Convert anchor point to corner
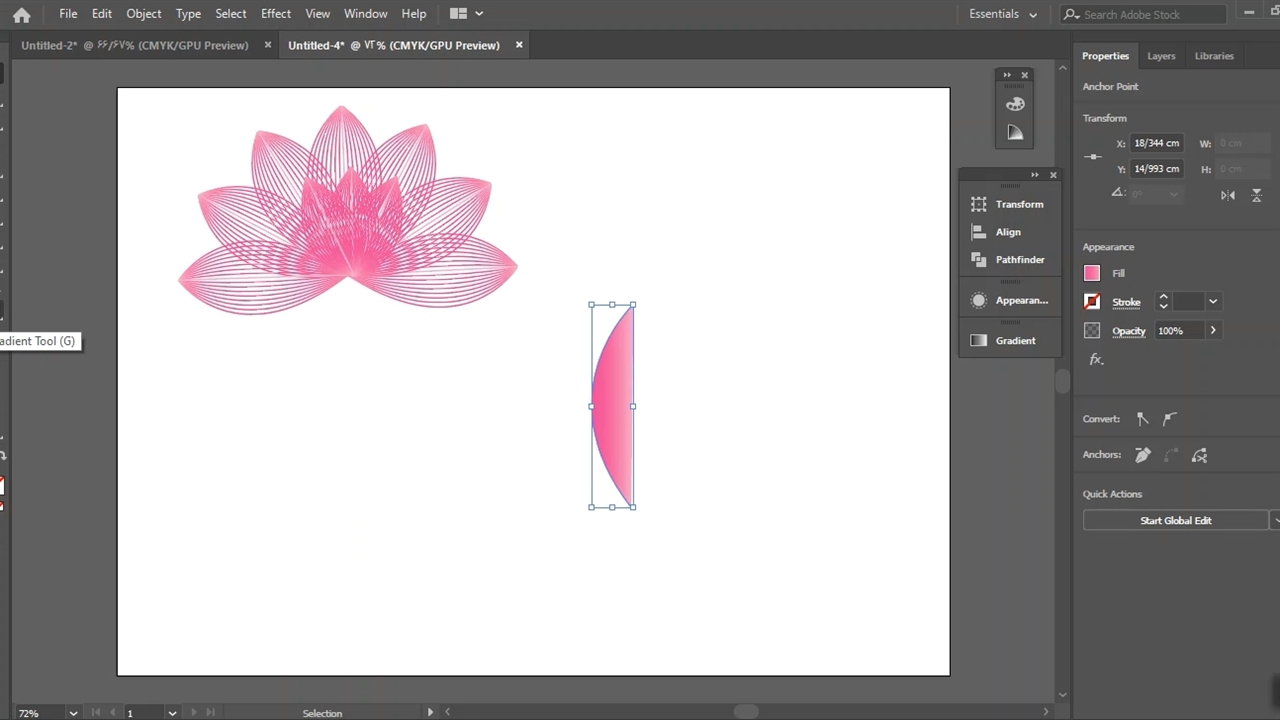The width and height of the screenshot is (1280, 720). [x=1142, y=419]
